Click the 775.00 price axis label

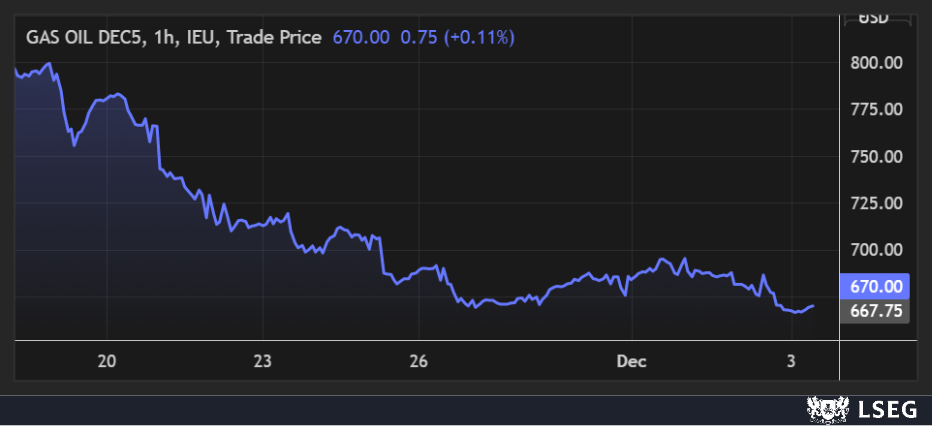[x=876, y=109]
